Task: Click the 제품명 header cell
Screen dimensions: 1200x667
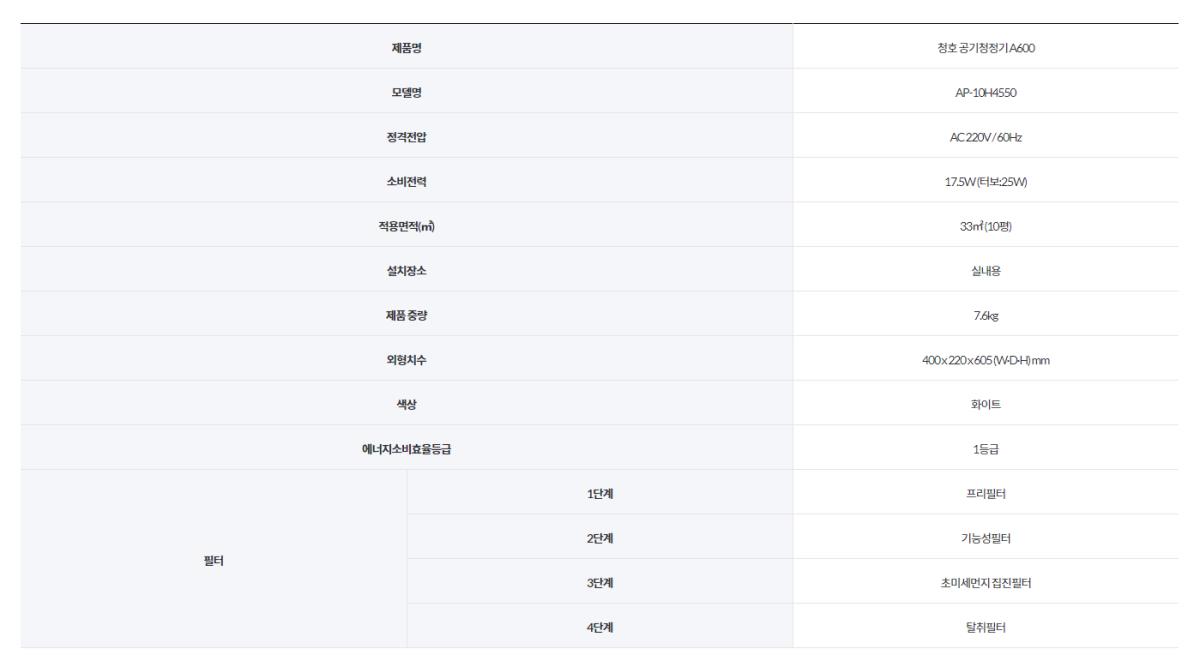Action: pos(406,47)
